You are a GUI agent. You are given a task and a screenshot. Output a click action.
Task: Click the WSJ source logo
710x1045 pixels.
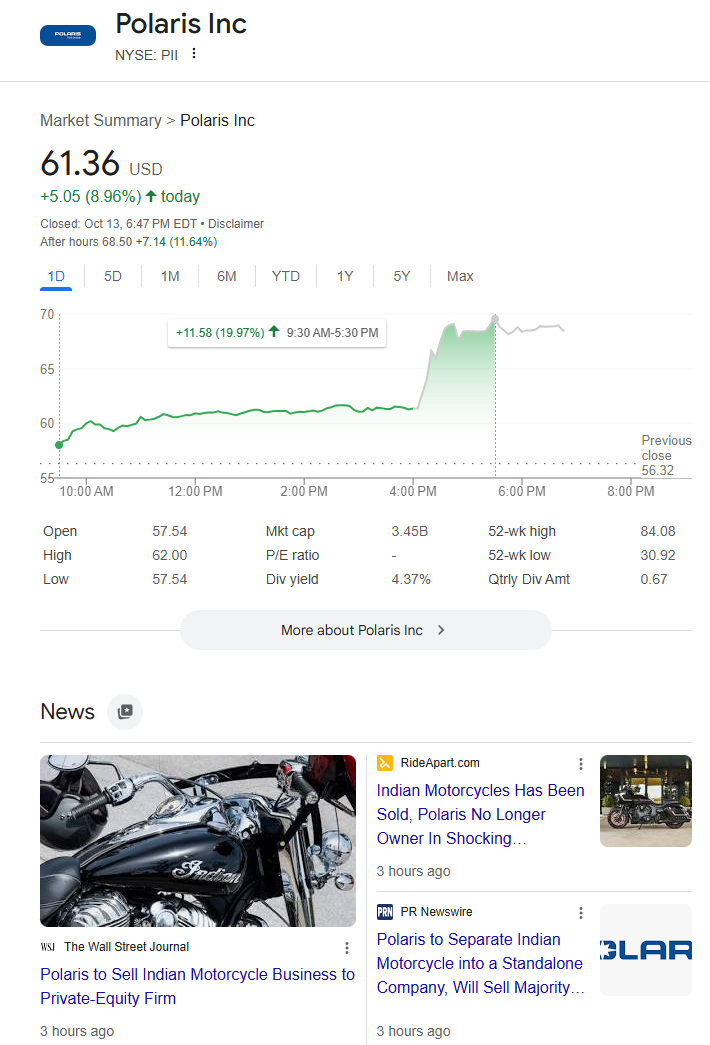pyautogui.click(x=48, y=947)
